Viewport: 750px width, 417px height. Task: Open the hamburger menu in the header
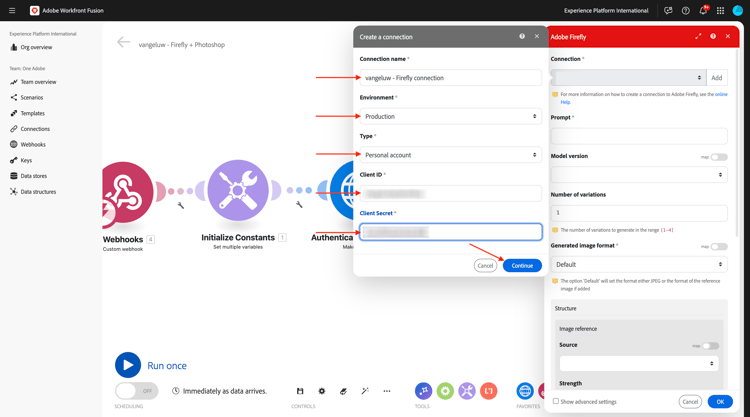click(x=12, y=11)
